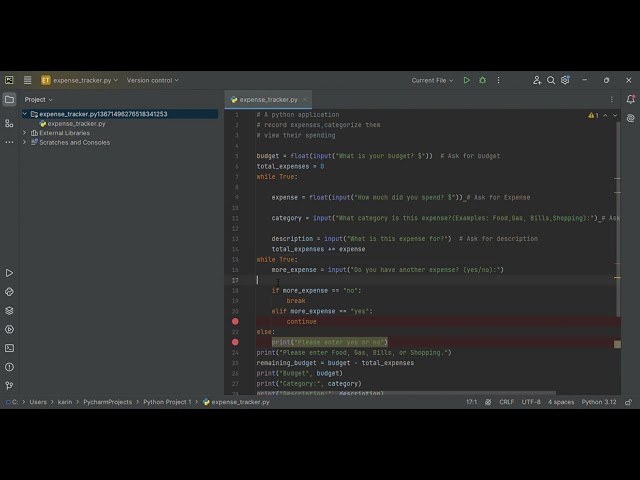
Task: Click the Users breadcrumb in the status bar
Action: click(38, 402)
